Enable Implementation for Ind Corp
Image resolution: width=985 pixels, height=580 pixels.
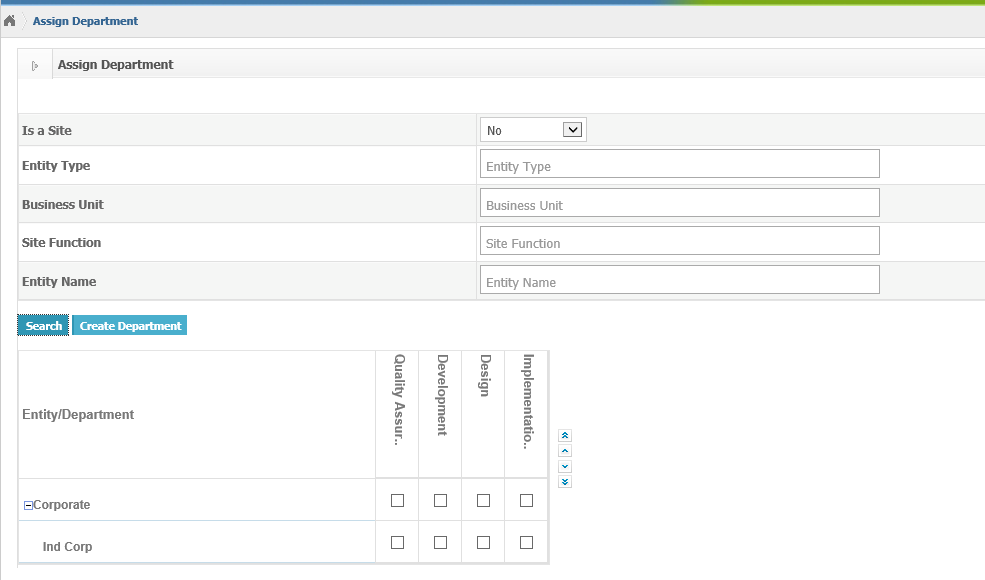tap(526, 542)
